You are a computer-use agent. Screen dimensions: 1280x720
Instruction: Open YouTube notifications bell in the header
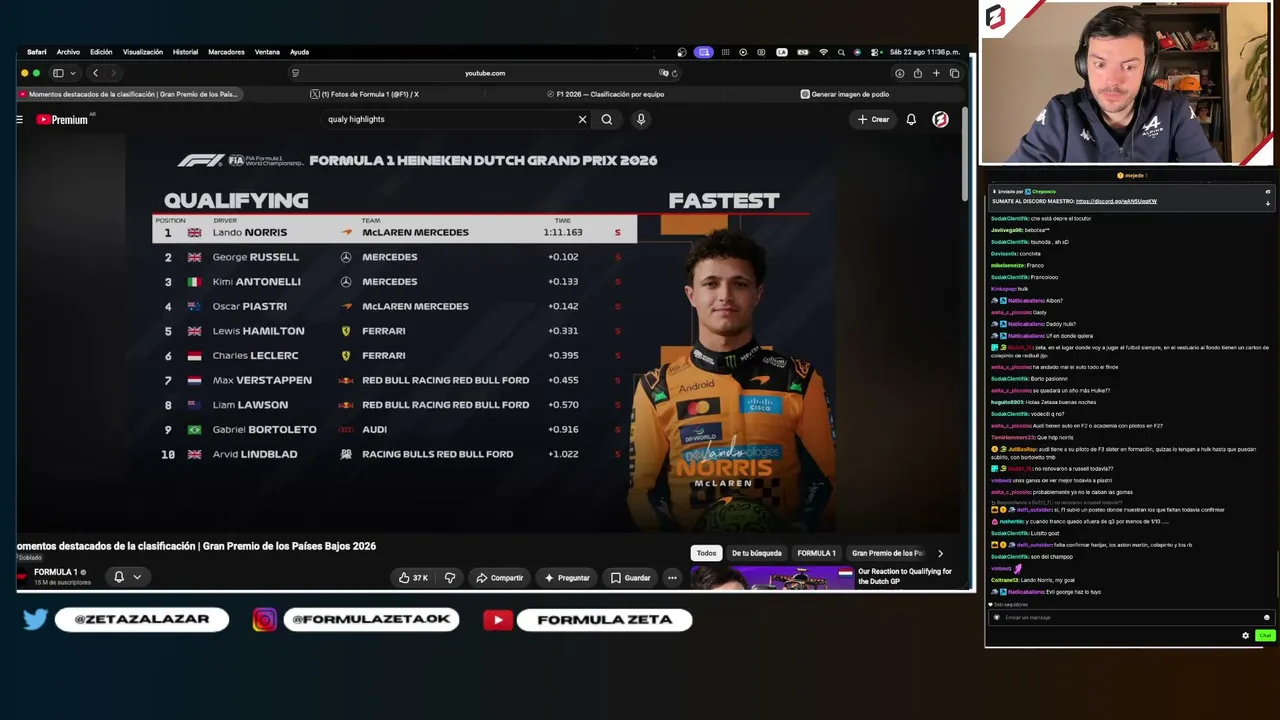[x=911, y=119]
